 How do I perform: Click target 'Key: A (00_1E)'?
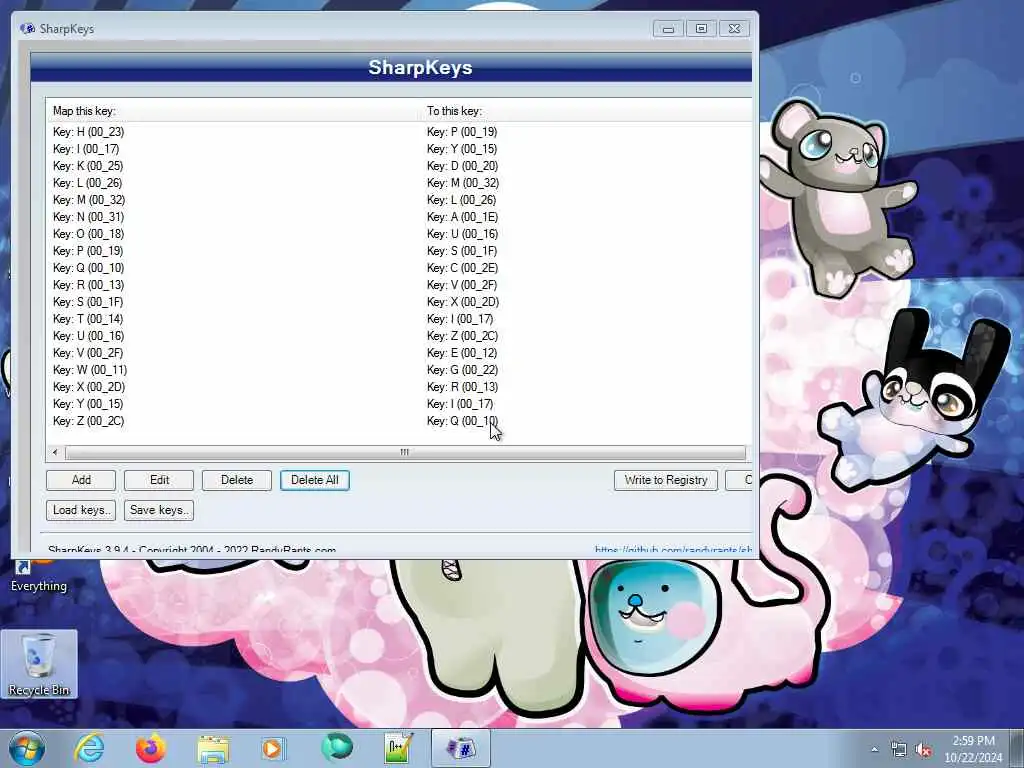click(462, 217)
